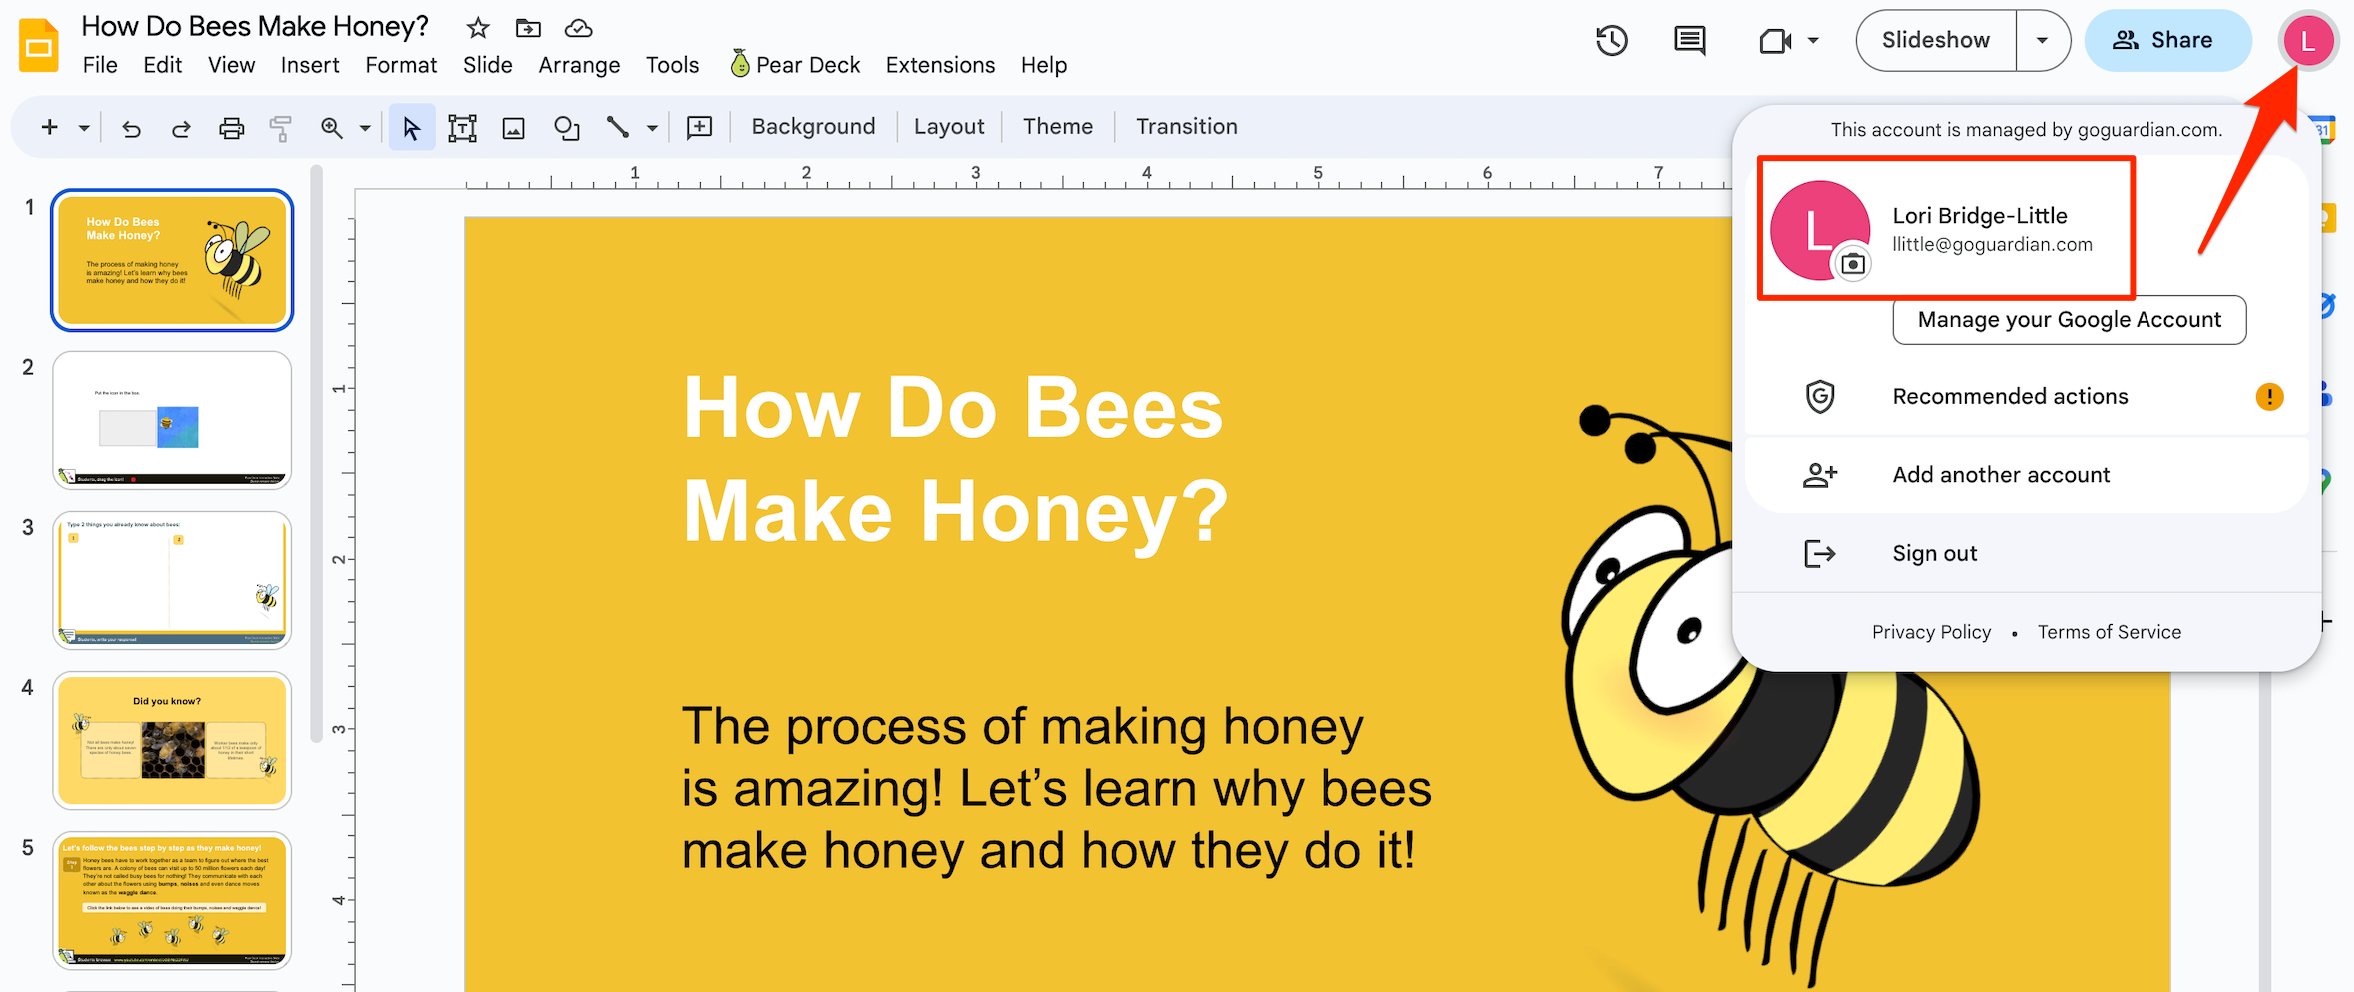
Task: Start the Slideshow
Action: (x=1935, y=40)
